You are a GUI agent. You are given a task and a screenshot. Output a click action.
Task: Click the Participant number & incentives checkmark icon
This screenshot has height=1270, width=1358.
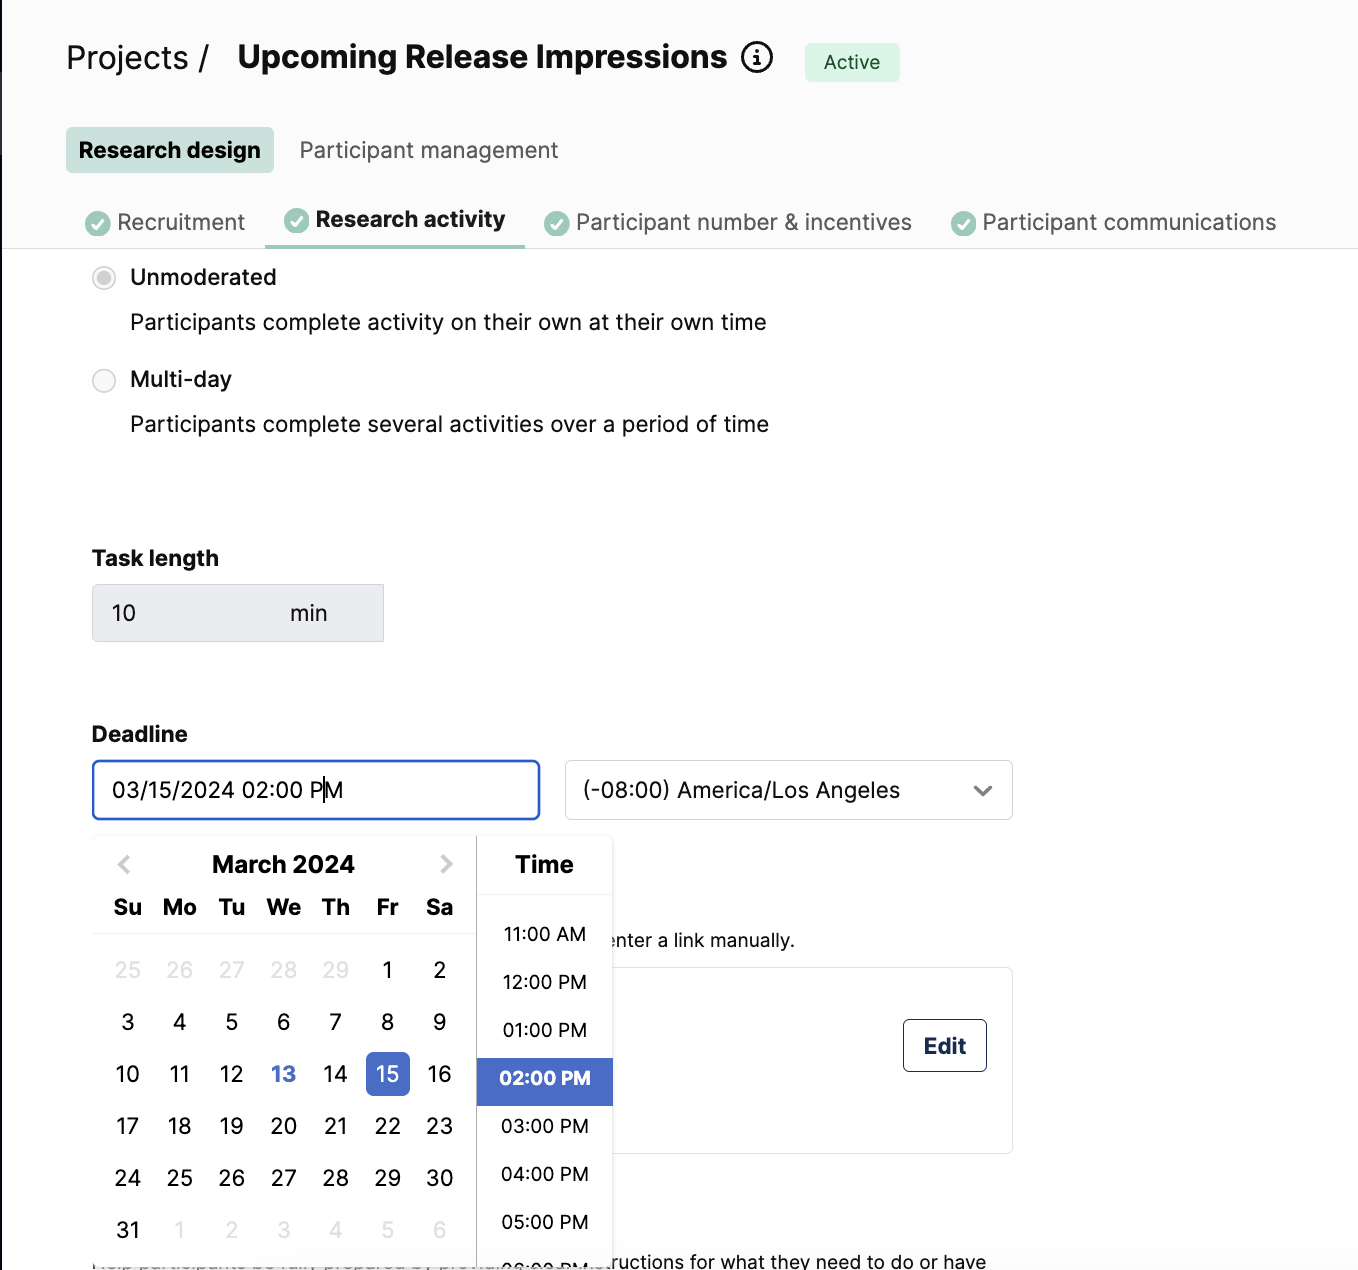[557, 223]
